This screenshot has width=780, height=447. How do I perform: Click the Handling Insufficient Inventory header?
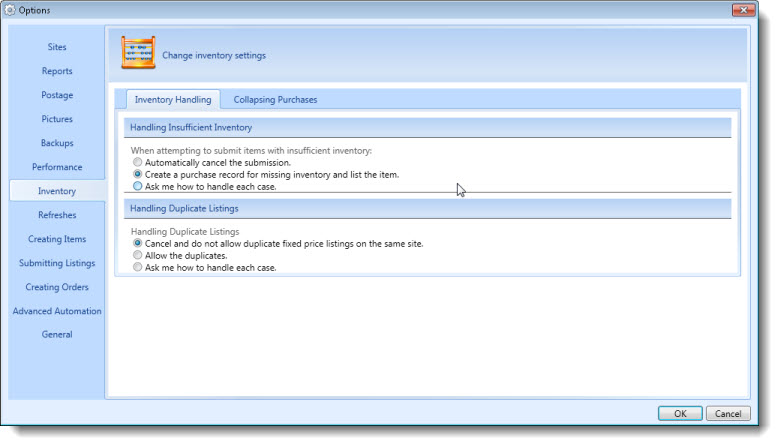coord(427,127)
